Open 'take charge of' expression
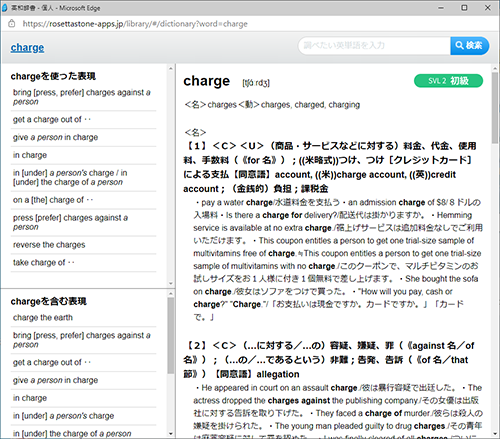The image size is (500, 439). tap(83, 263)
